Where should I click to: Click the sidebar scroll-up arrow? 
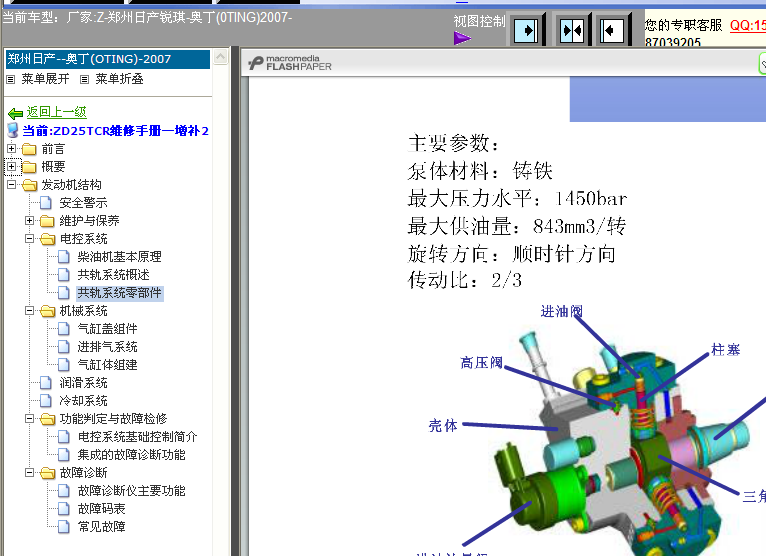pos(221,57)
